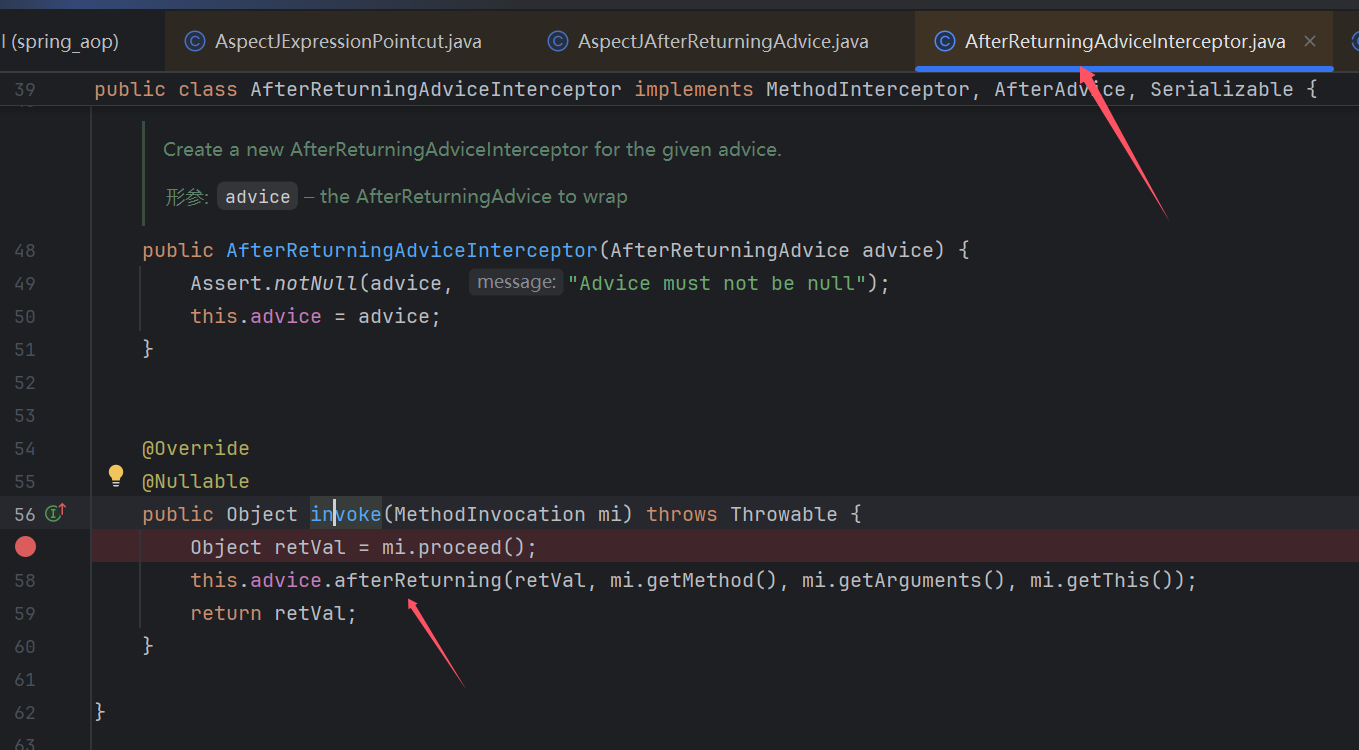The image size is (1359, 750).
Task: Click "return retVal;" on line 59
Action: 274,613
